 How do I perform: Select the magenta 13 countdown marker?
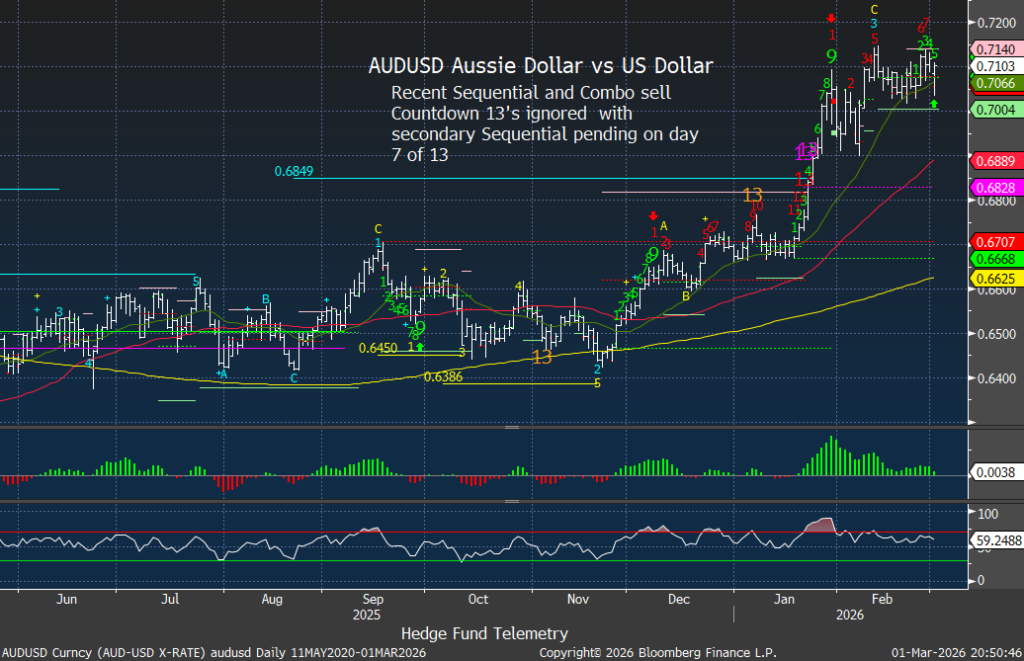(806, 151)
